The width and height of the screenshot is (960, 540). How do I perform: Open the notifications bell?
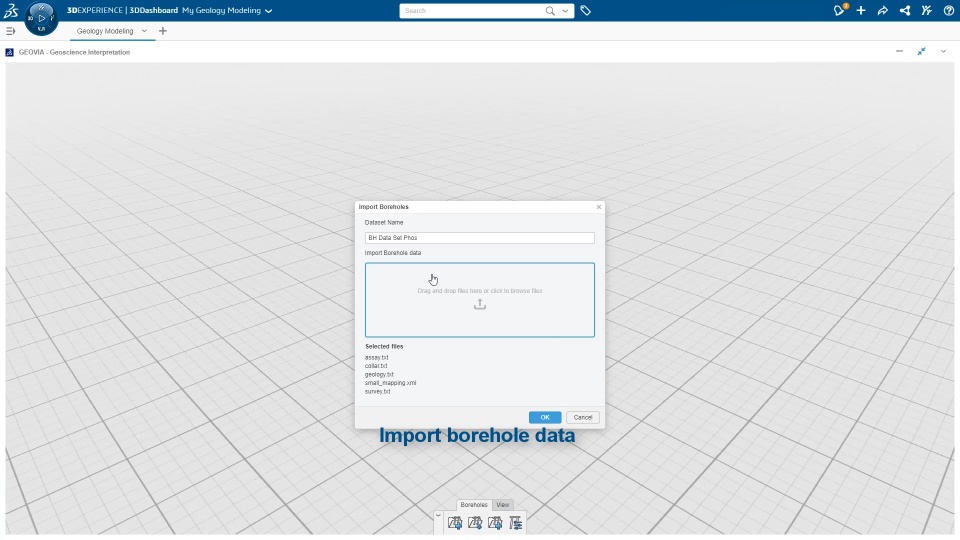839,10
